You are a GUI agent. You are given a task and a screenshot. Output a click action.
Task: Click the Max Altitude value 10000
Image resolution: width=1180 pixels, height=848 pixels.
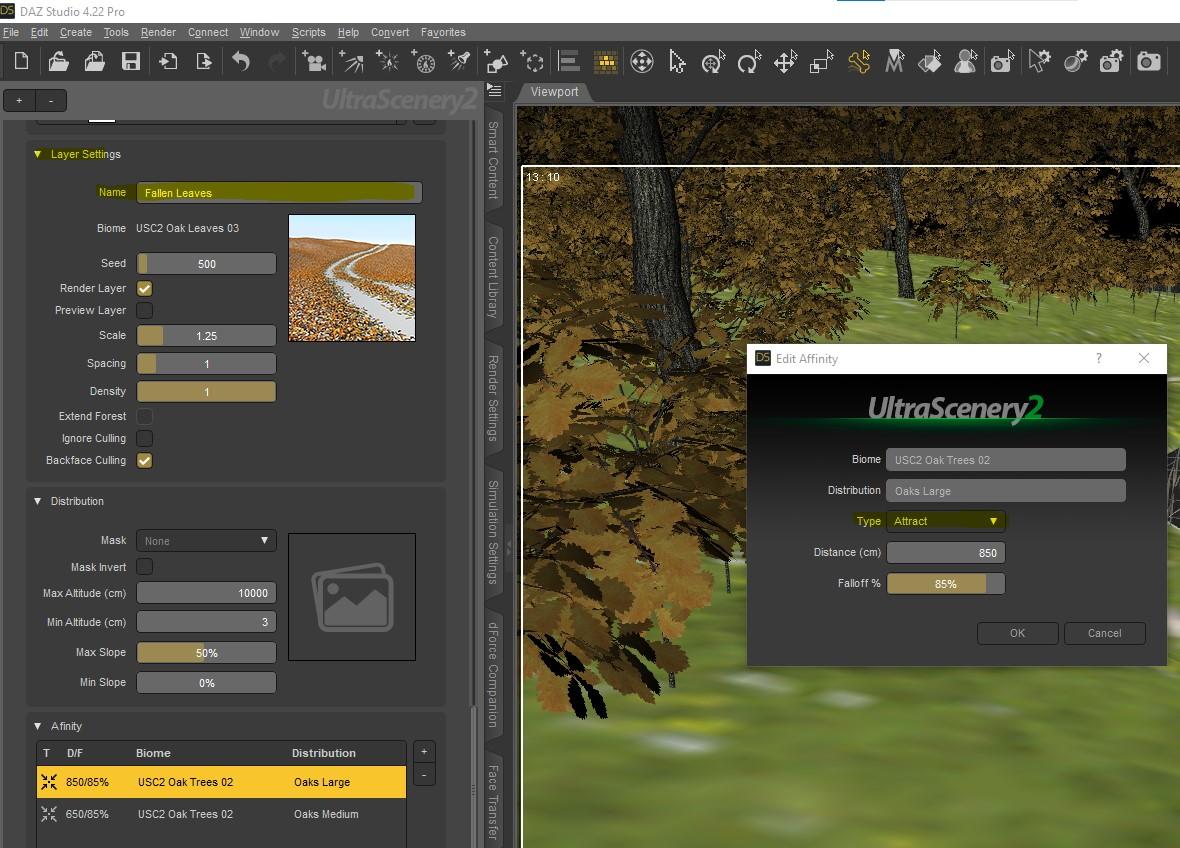(x=206, y=593)
